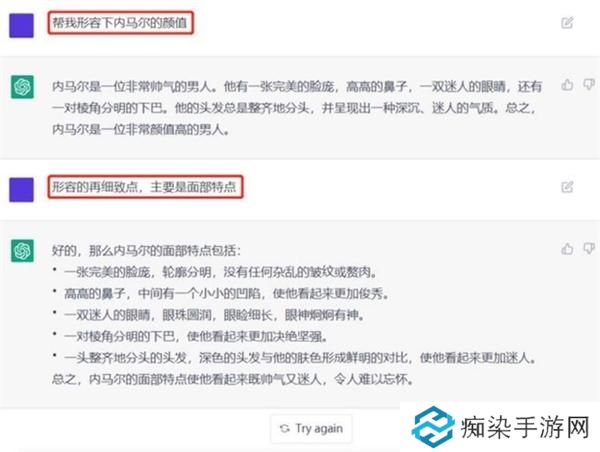Image resolution: width=600 pixels, height=452 pixels.
Task: Edit the second message about 面部特点
Action: point(567,187)
